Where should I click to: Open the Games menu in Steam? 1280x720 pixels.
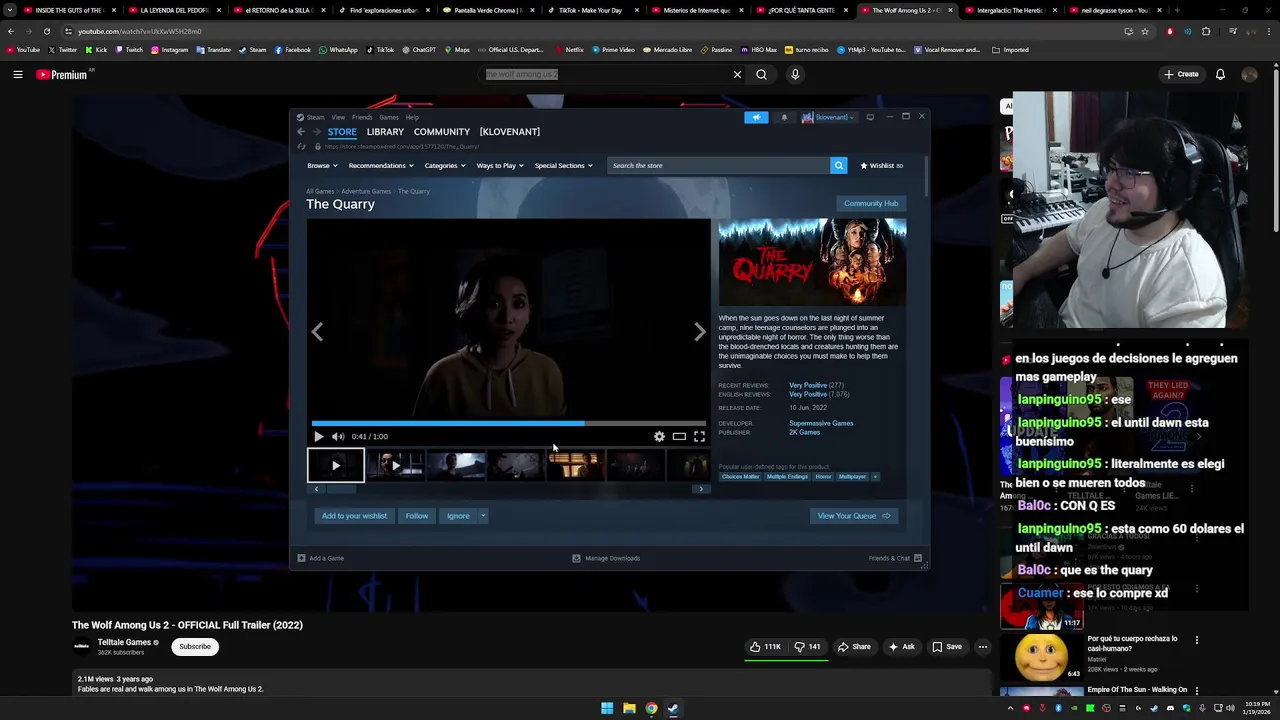[389, 117]
